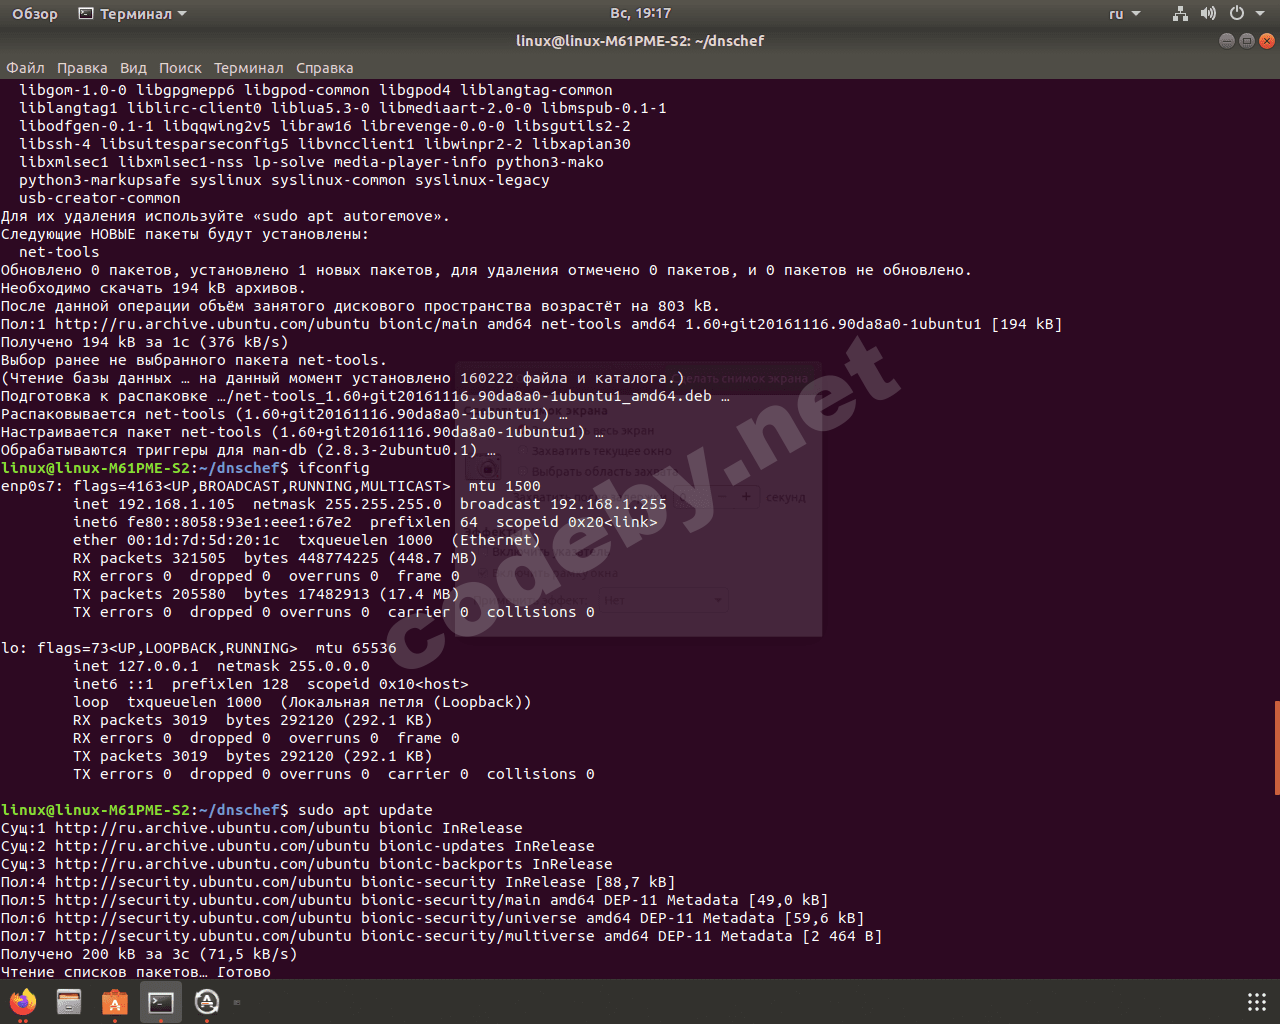Click the loopback address 127.0.0.1
This screenshot has width=1280, height=1024.
pos(159,666)
